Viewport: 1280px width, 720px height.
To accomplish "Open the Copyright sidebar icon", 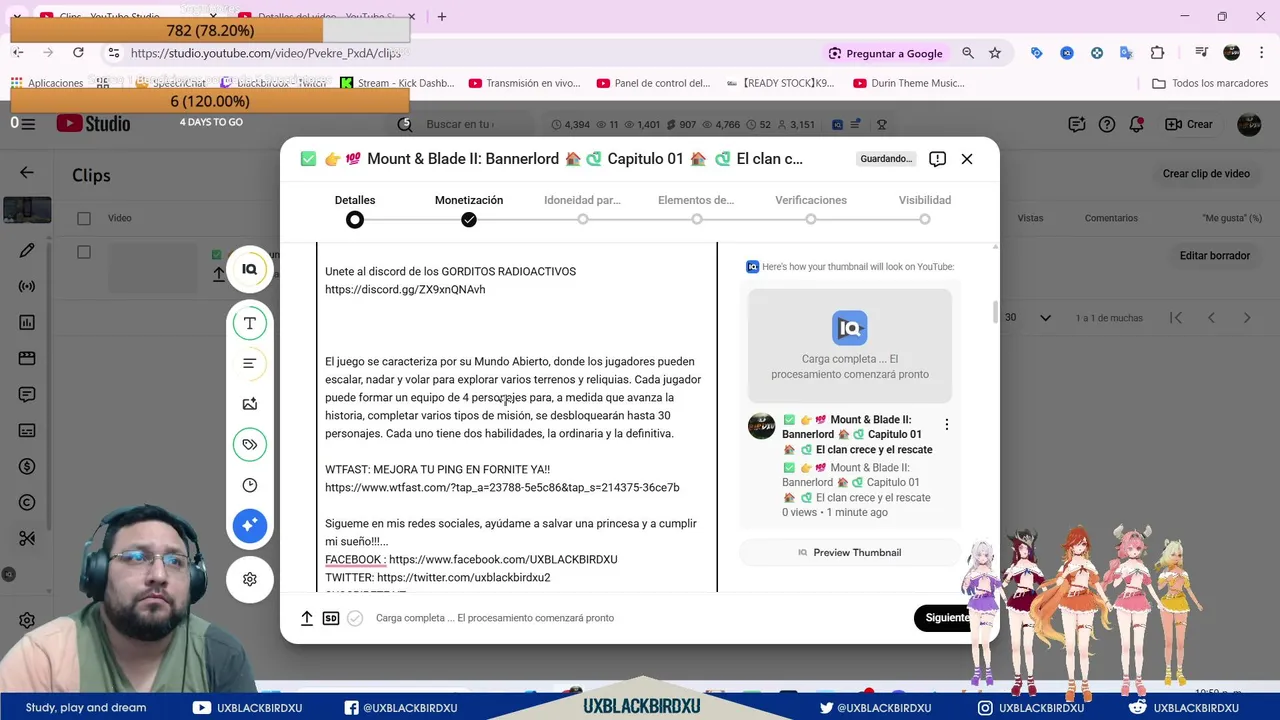I will pyautogui.click(x=27, y=502).
